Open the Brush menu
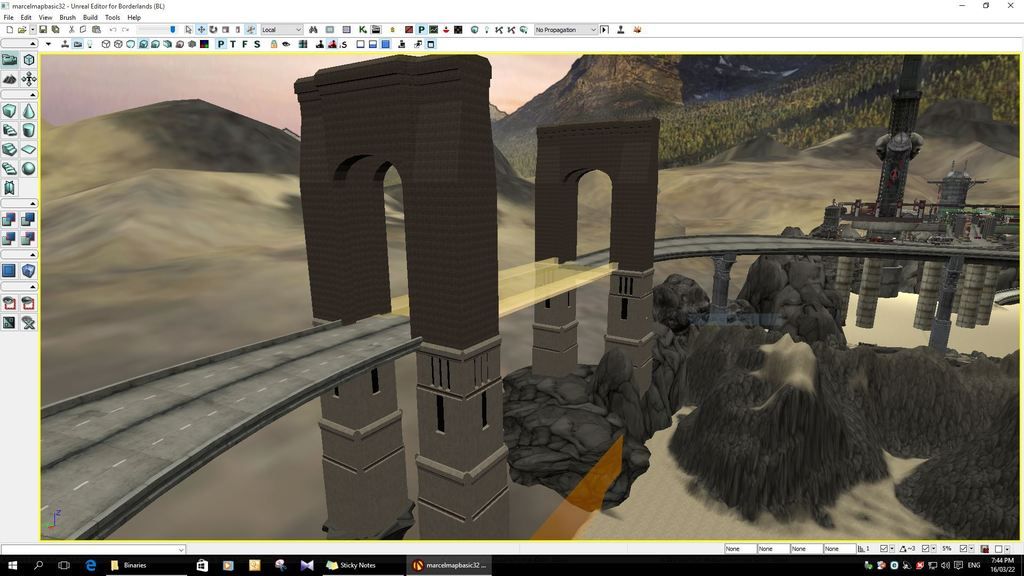Viewport: 1024px width, 576px height. (67, 18)
